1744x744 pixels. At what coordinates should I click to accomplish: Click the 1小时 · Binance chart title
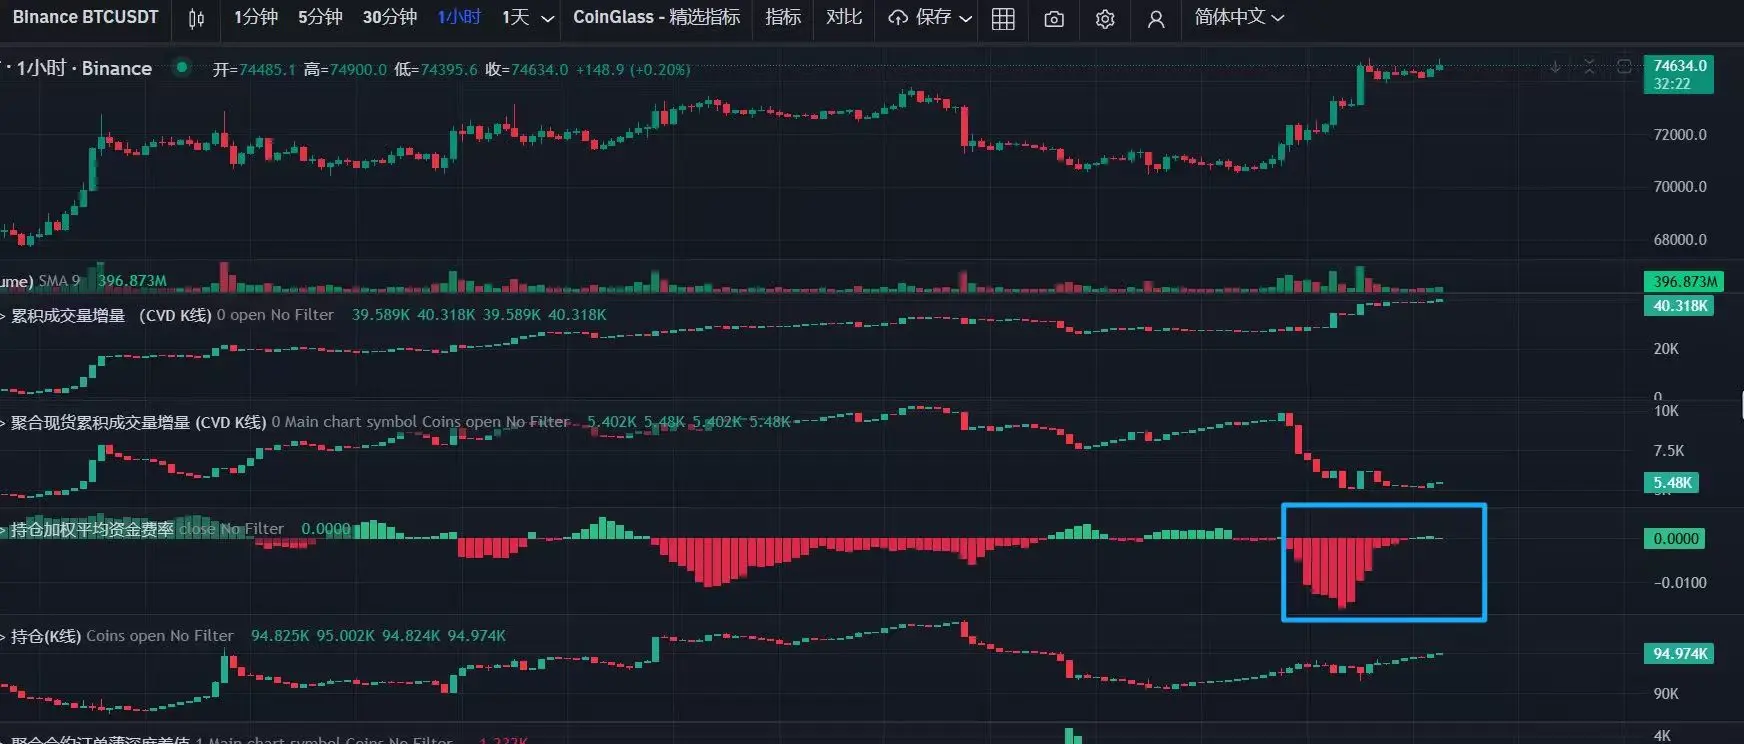84,68
